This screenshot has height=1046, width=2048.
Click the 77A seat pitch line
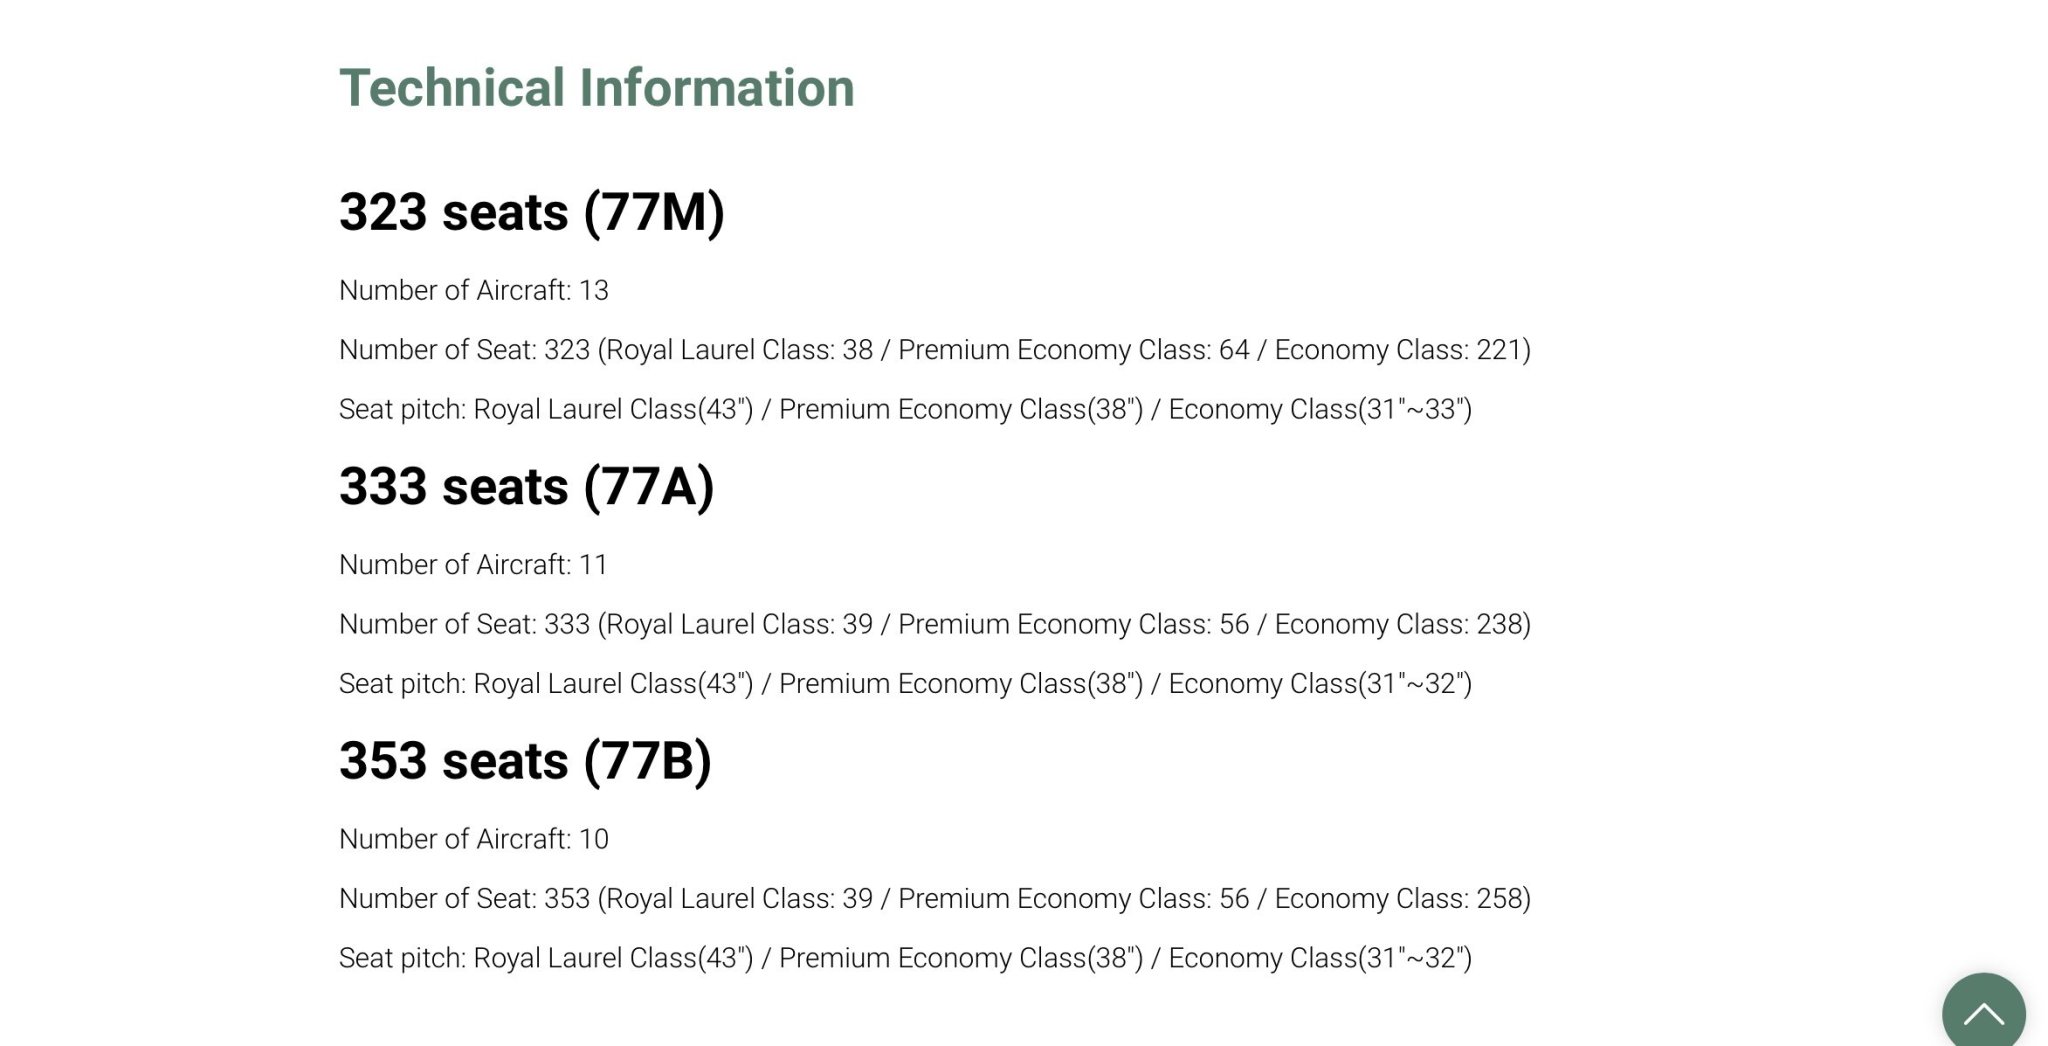pos(906,684)
